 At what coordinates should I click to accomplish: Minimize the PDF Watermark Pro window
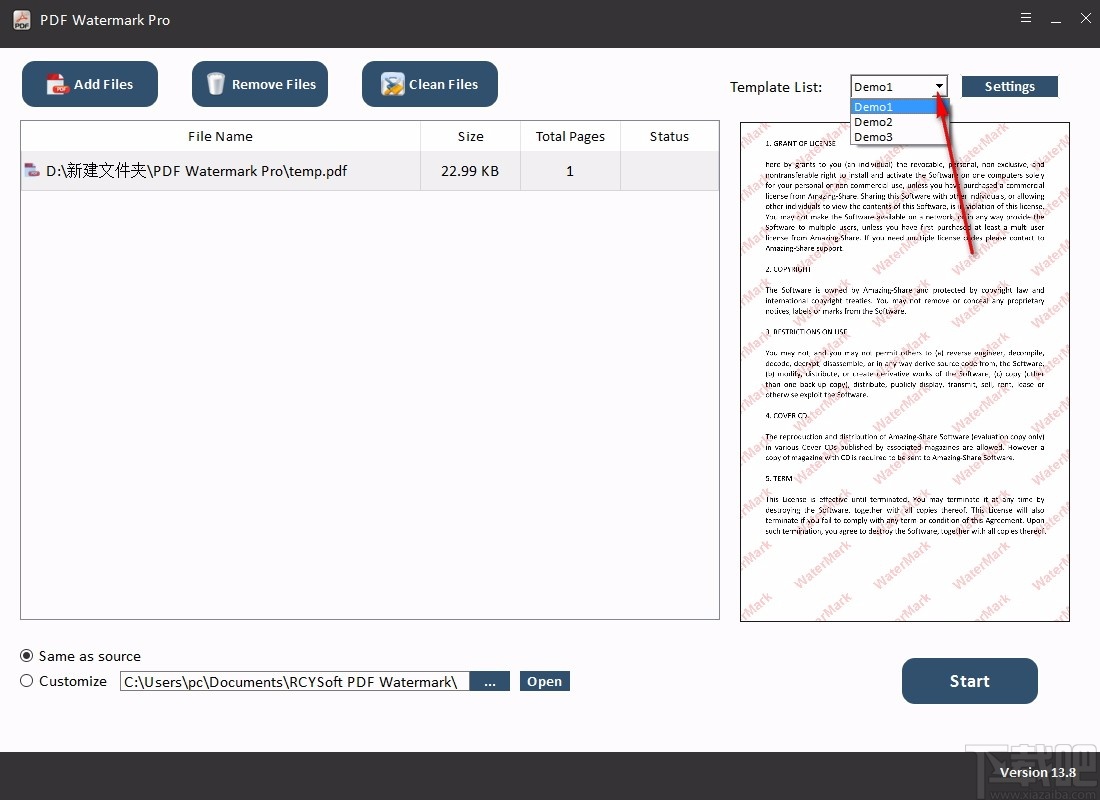[x=1056, y=19]
